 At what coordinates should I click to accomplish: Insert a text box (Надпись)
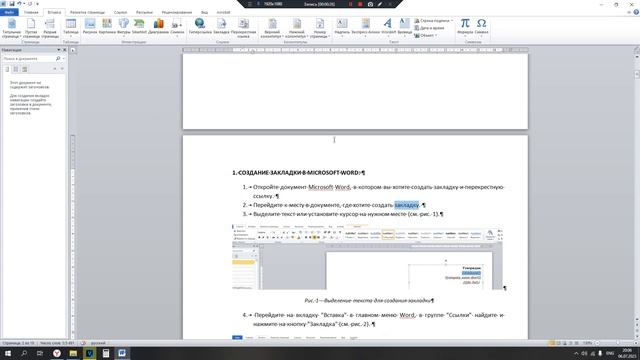tap(342, 27)
